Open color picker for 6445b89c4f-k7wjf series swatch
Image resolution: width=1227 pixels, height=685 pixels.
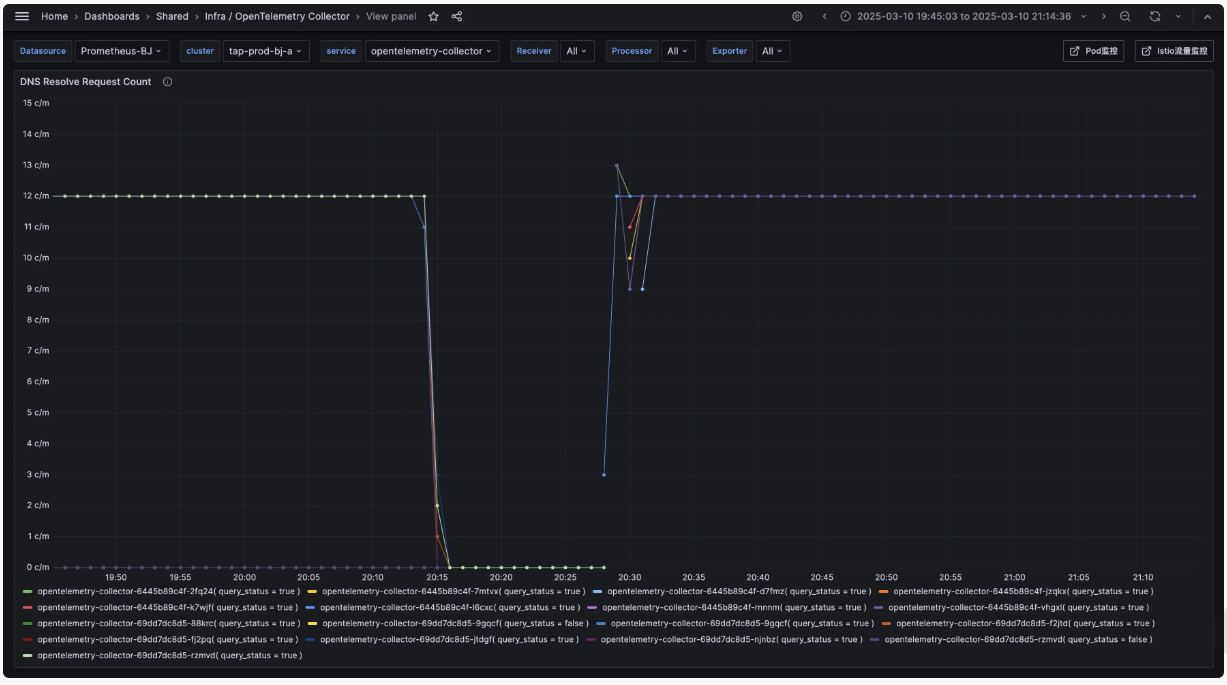[27, 608]
